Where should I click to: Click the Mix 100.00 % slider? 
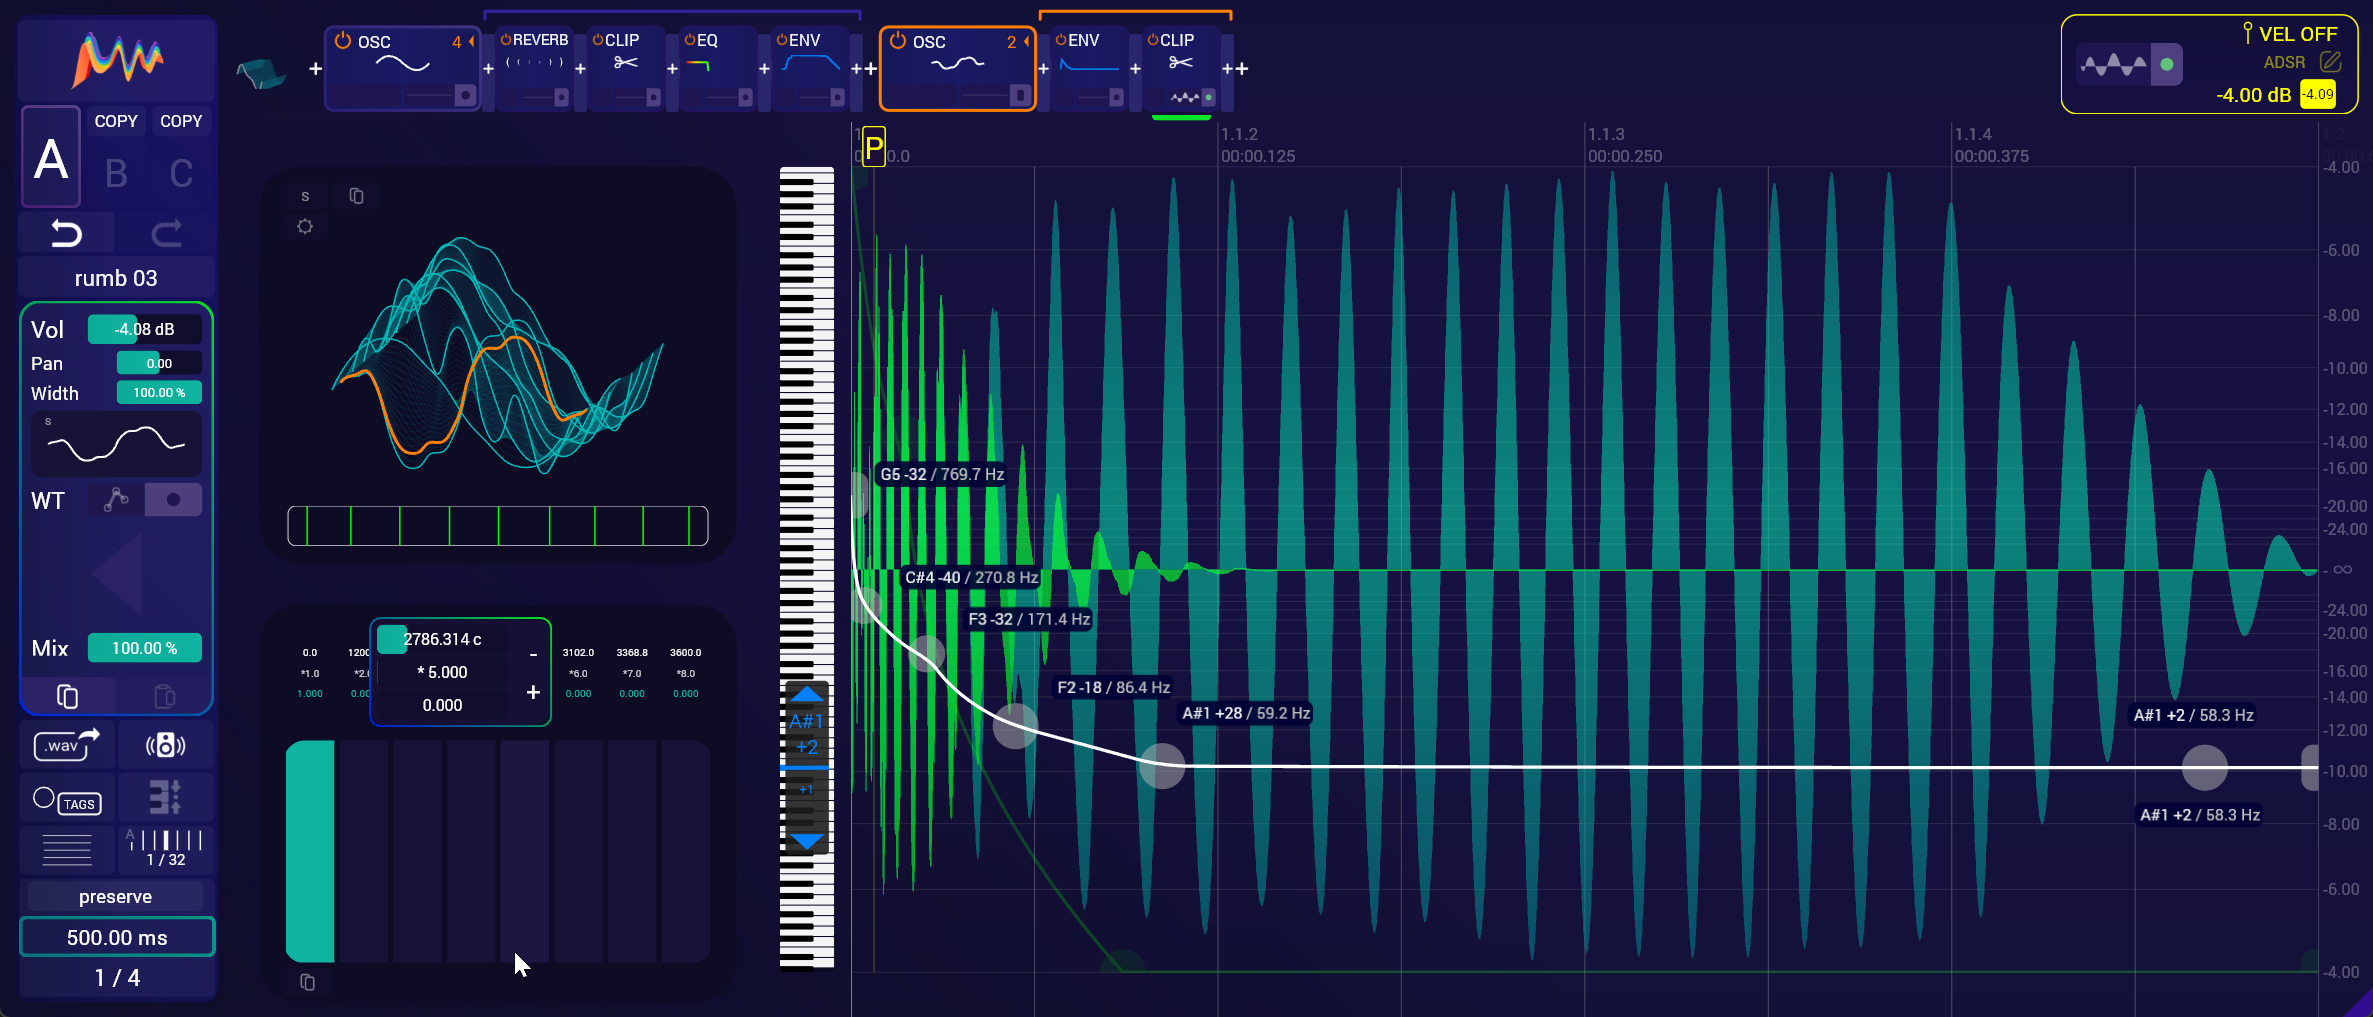(x=144, y=648)
